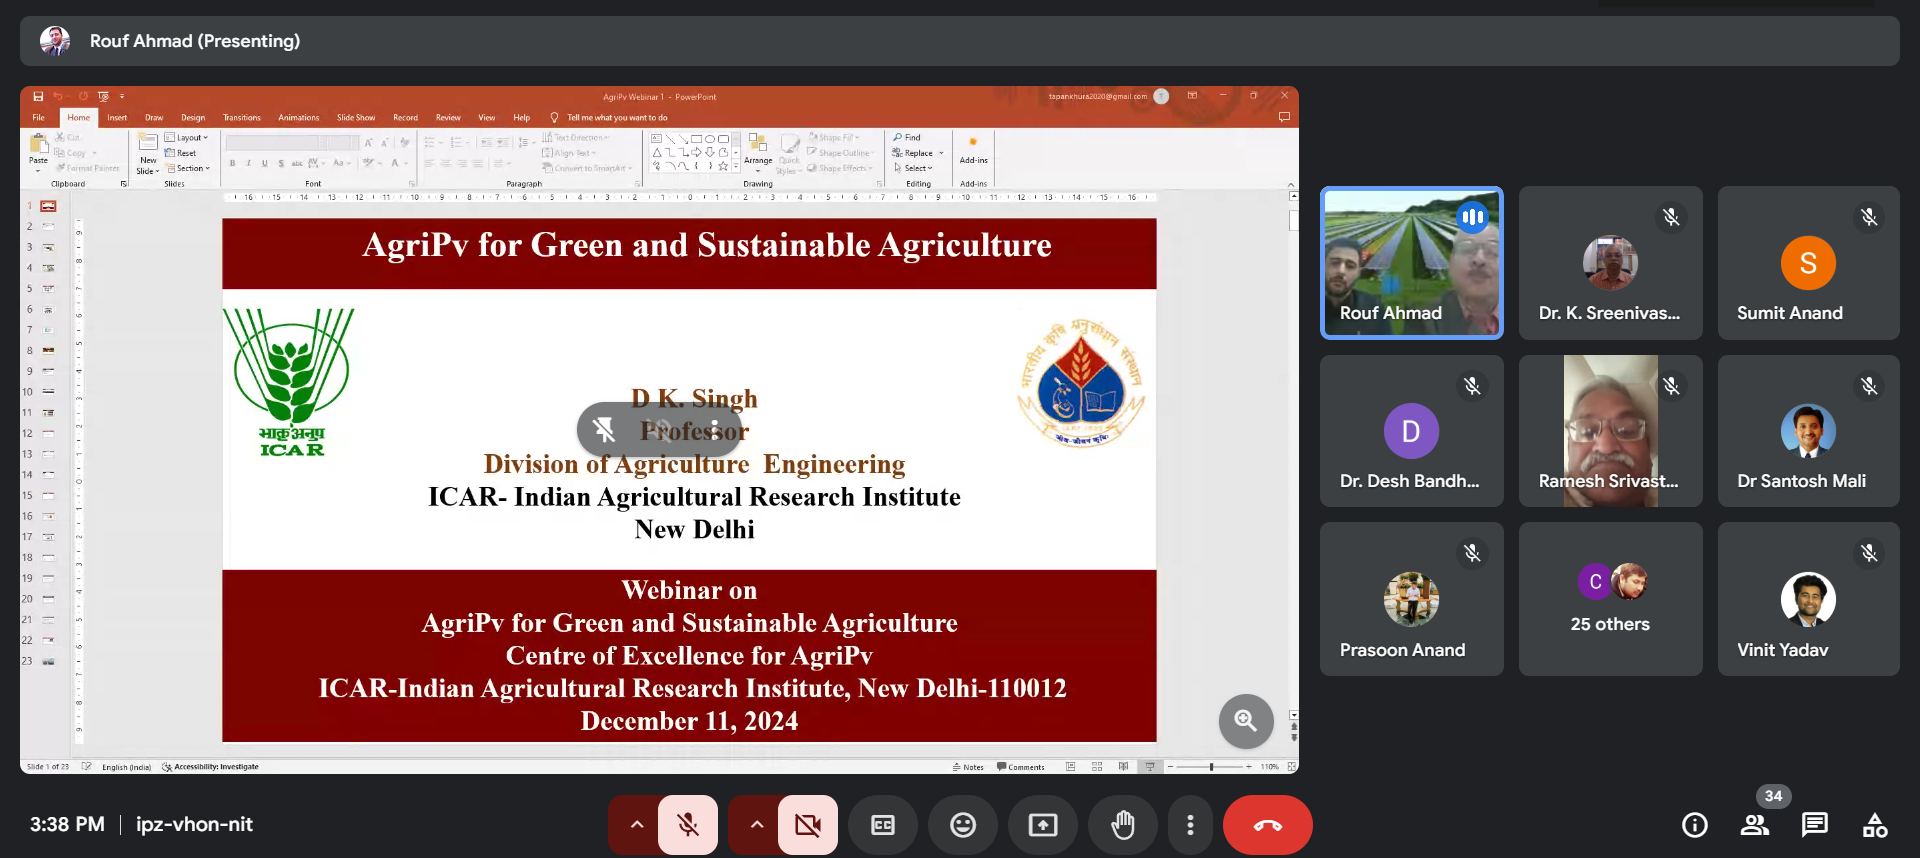Open the chat messages panel

click(x=1814, y=825)
